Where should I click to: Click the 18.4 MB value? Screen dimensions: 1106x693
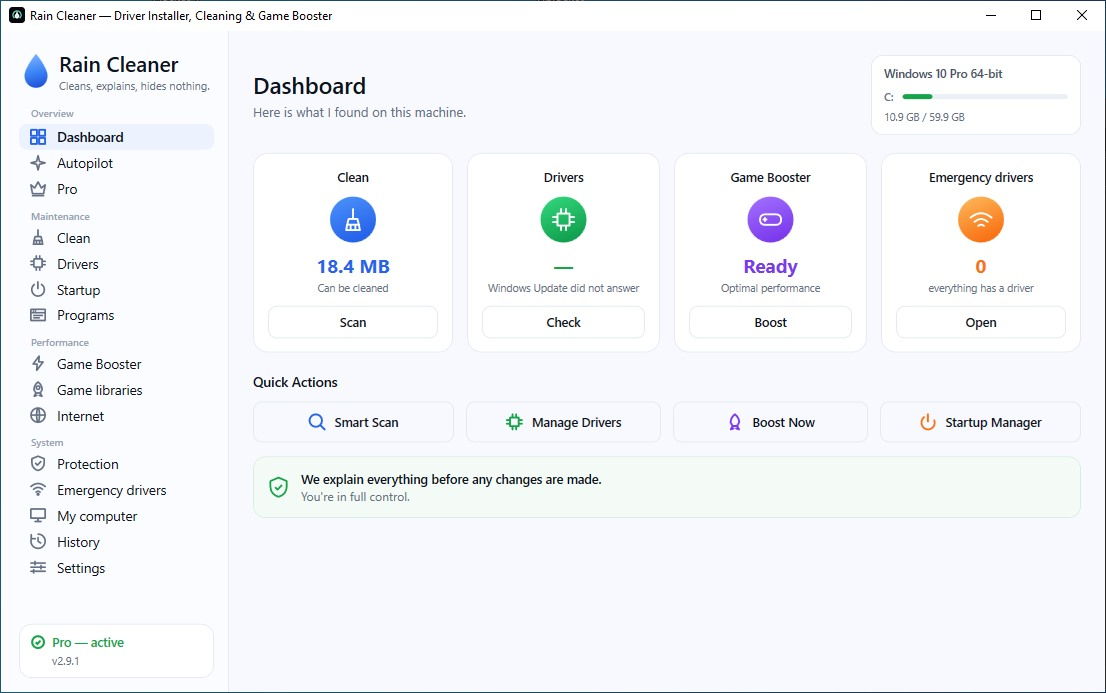(353, 267)
